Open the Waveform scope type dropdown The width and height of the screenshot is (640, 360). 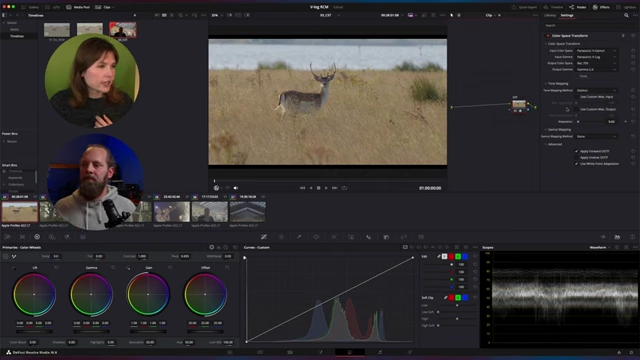coord(600,247)
